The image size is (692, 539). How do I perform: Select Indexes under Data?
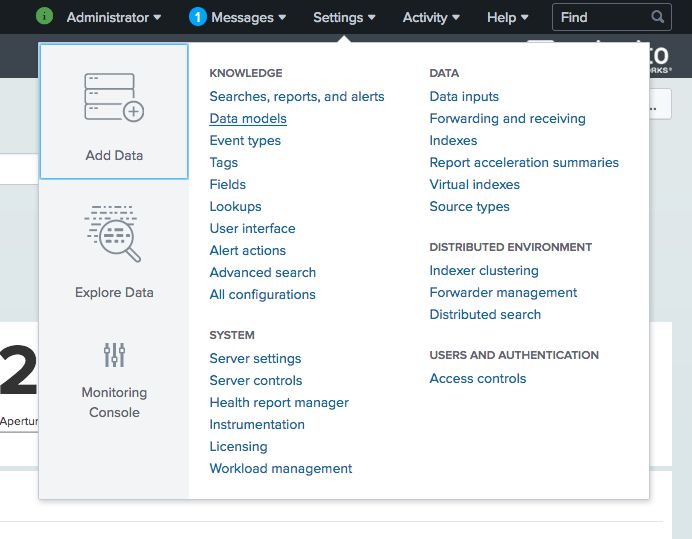click(x=453, y=141)
